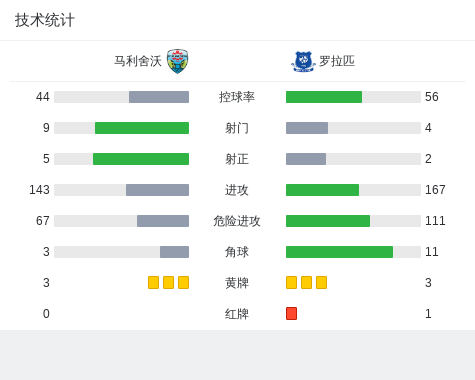Click the 马利舍沃 team crest icon

pos(177,61)
